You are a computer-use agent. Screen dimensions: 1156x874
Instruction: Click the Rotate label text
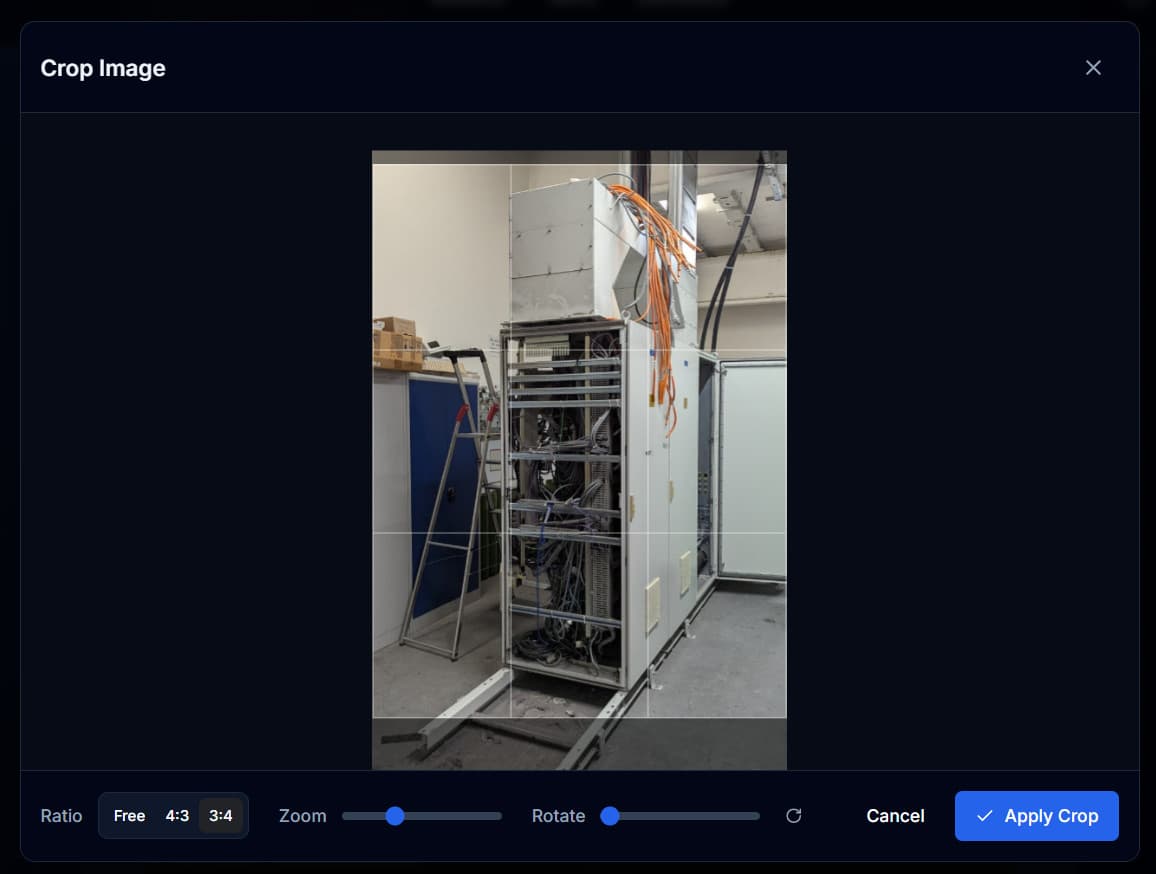pyautogui.click(x=558, y=816)
